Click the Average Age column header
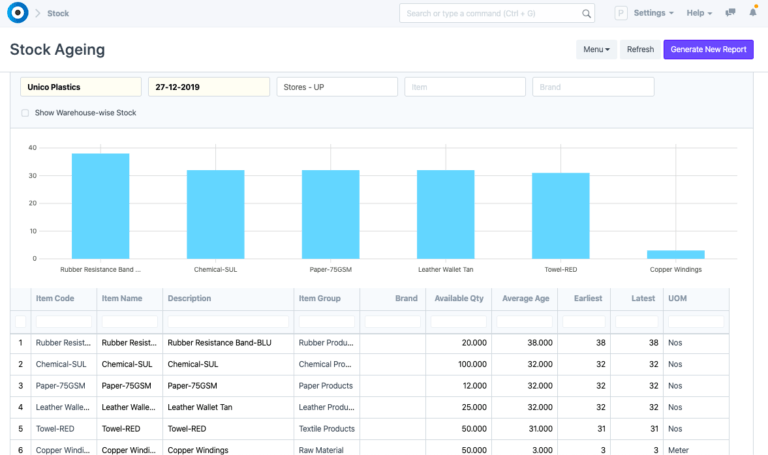The image size is (768, 455). 525,298
